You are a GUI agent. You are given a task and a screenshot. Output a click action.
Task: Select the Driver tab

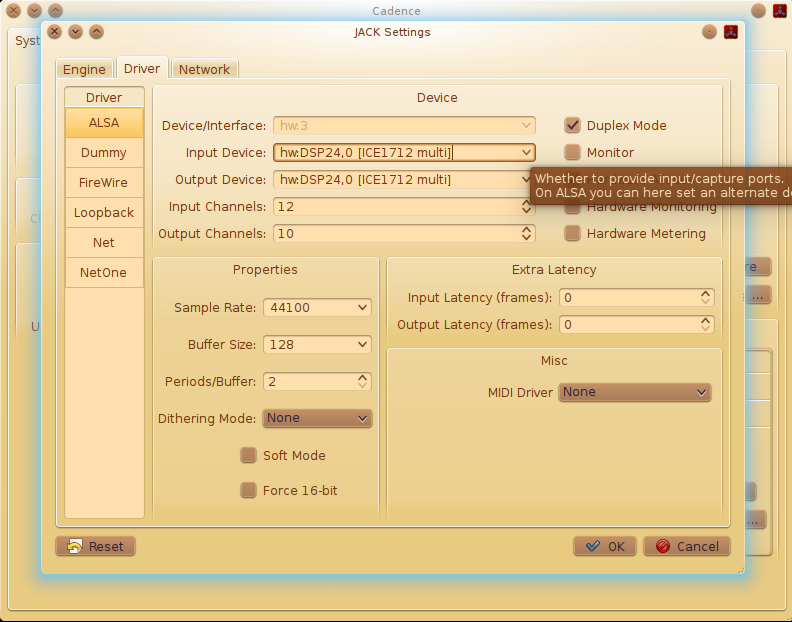coord(142,68)
